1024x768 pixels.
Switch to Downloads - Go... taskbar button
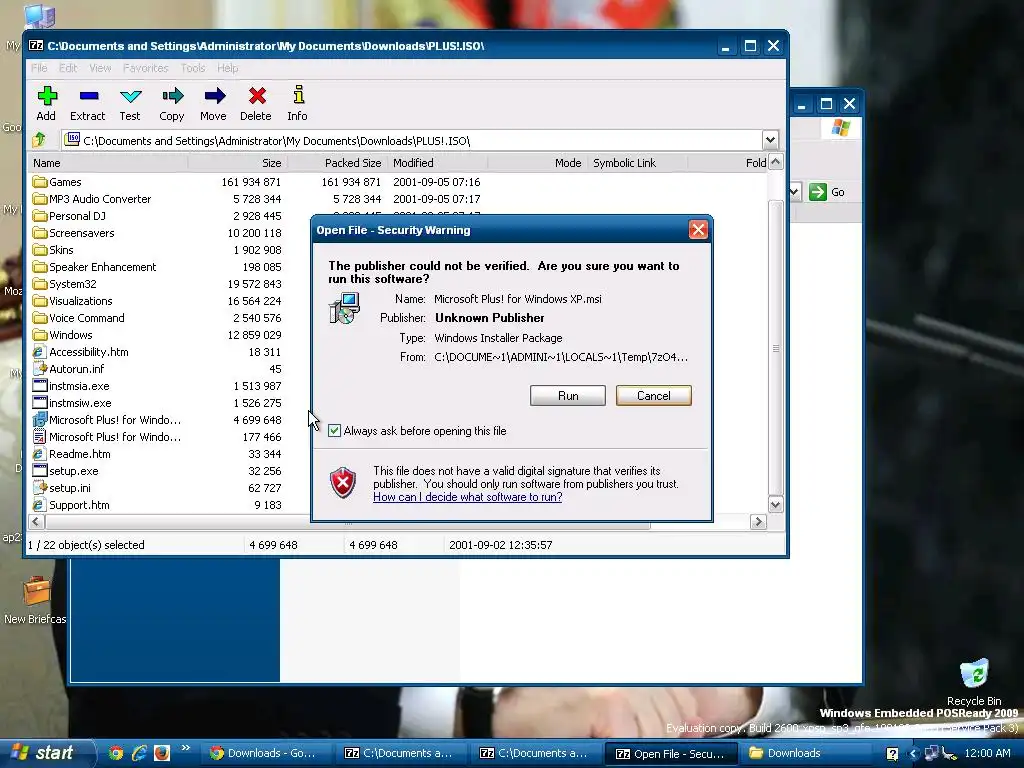[x=267, y=753]
